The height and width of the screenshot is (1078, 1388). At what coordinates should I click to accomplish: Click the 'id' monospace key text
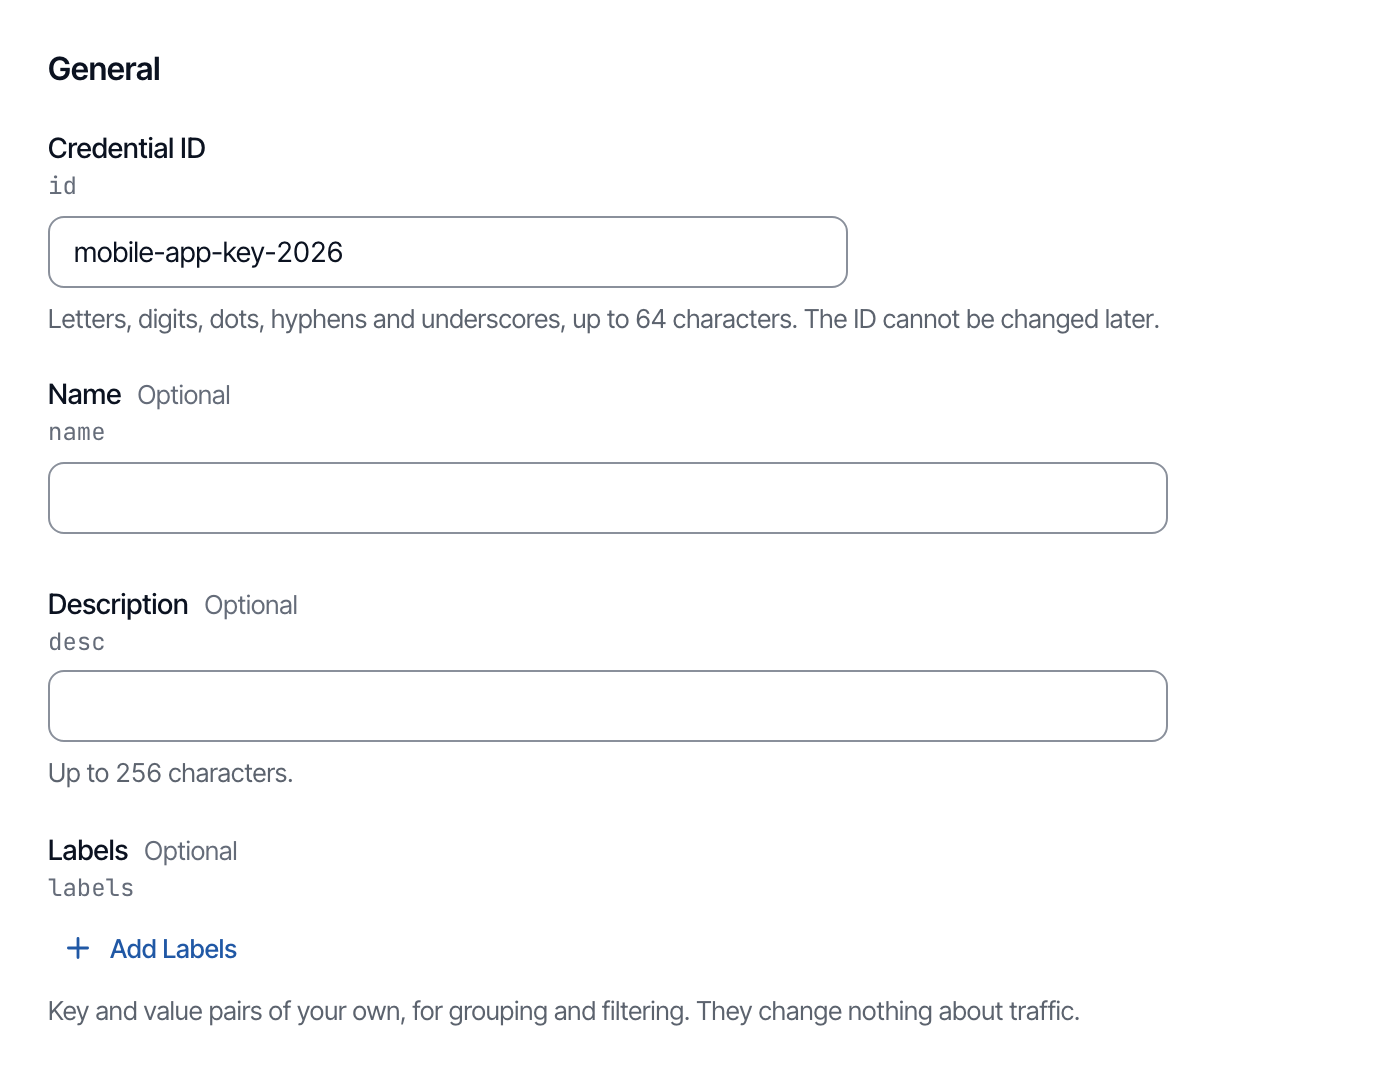62,186
